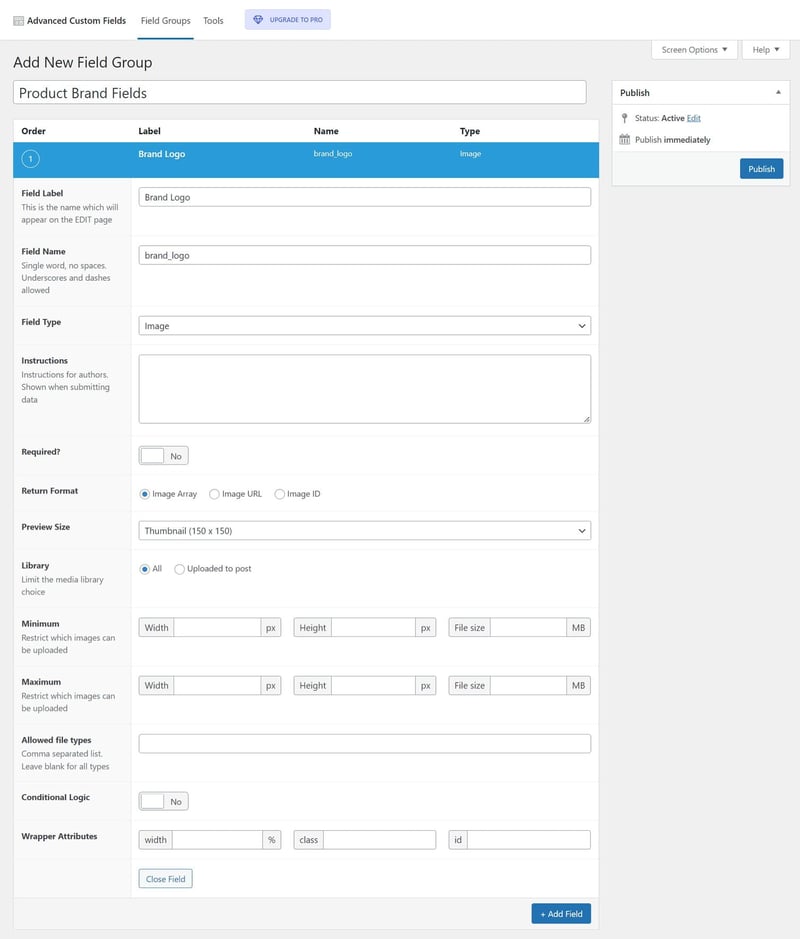Click the Advanced Custom Fields logo icon
This screenshot has height=939, width=800.
(x=19, y=20)
